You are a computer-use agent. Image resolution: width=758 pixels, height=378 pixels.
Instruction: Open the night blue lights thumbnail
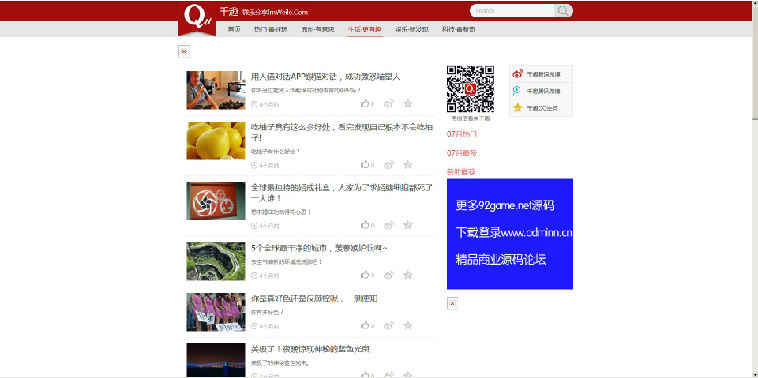click(216, 360)
